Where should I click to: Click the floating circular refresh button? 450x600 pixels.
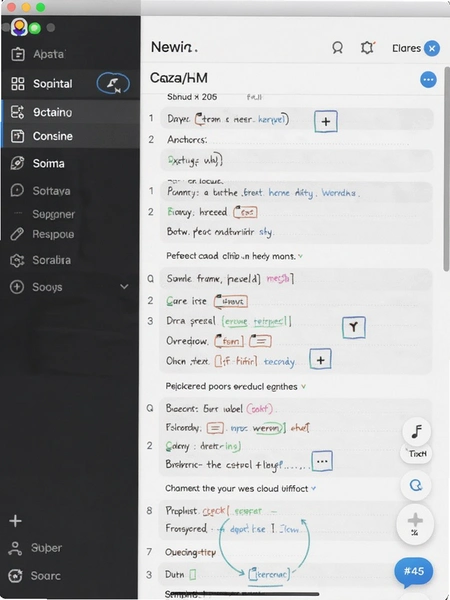tap(416, 485)
